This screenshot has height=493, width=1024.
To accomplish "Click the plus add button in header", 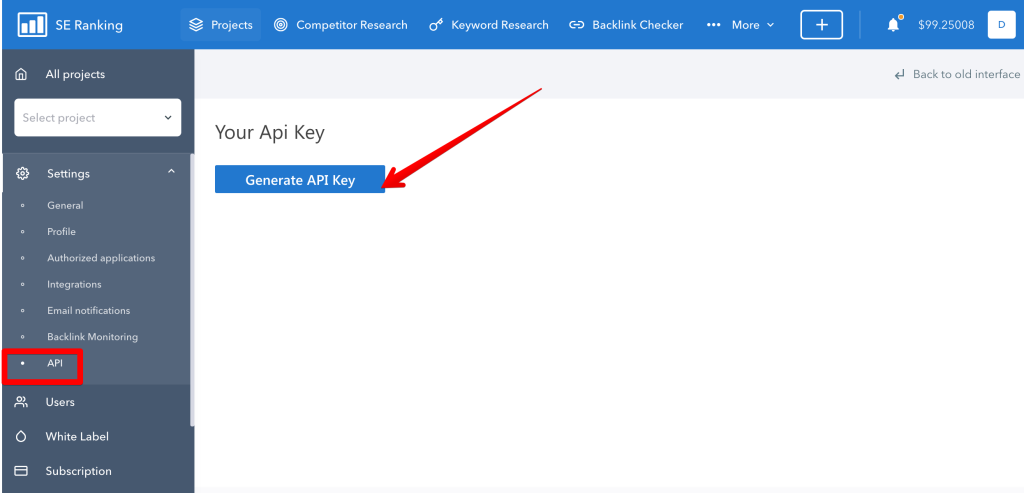I will [822, 25].
